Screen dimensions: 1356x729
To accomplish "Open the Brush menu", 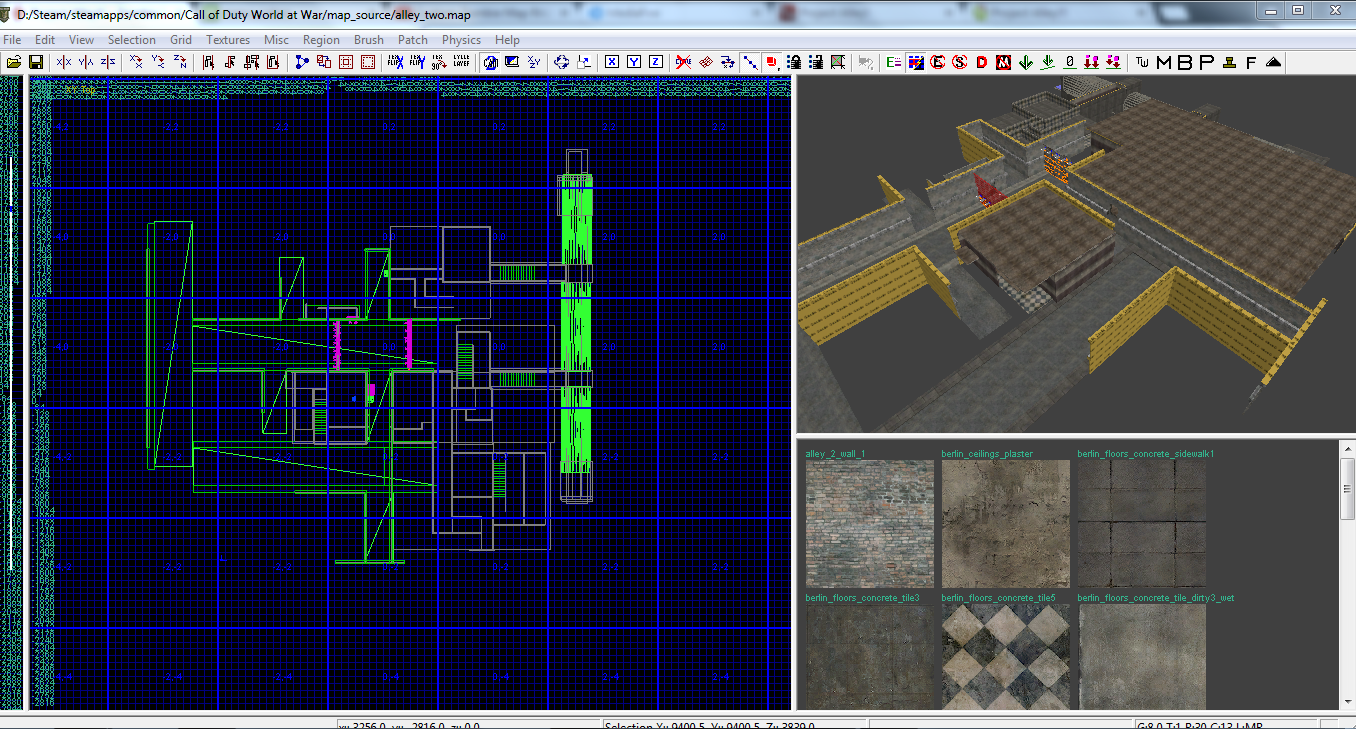I will tap(369, 40).
